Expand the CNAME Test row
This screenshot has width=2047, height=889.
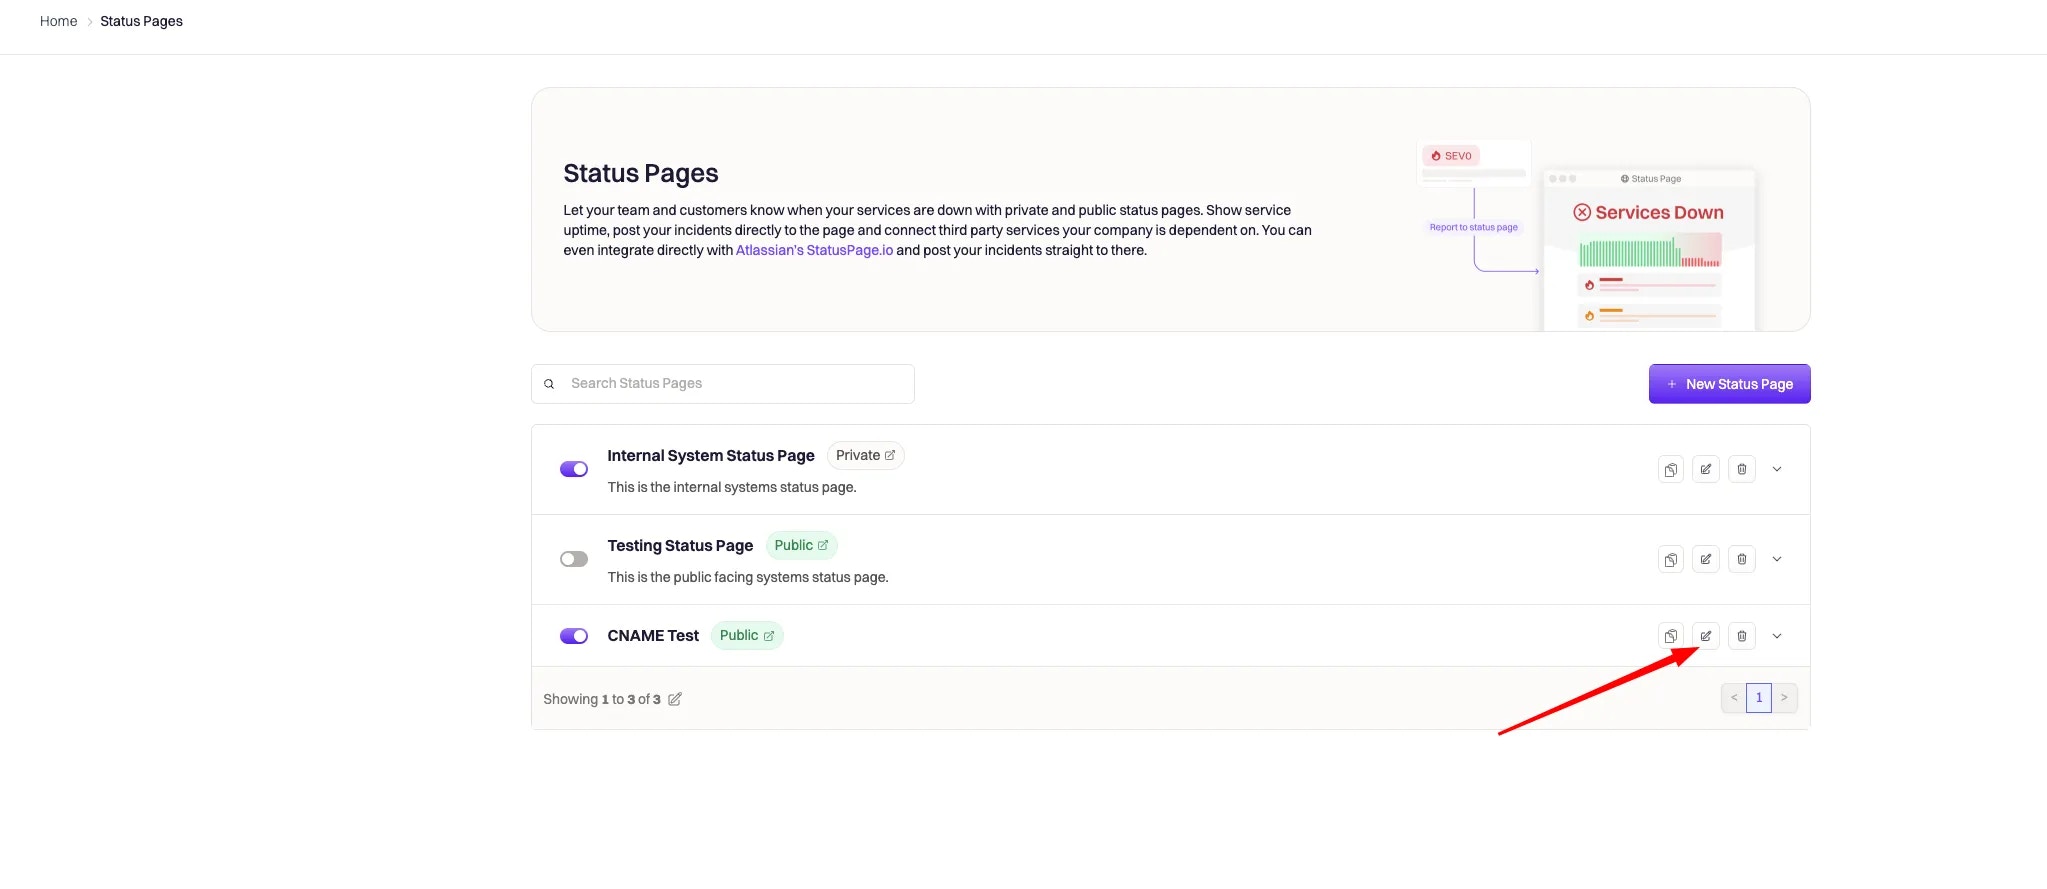click(x=1777, y=636)
